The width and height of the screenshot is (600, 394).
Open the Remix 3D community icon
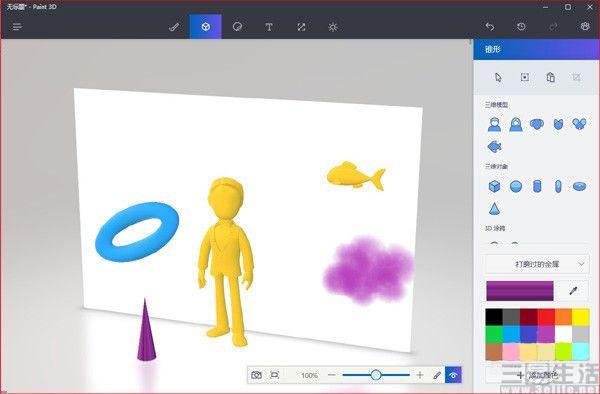(x=585, y=26)
